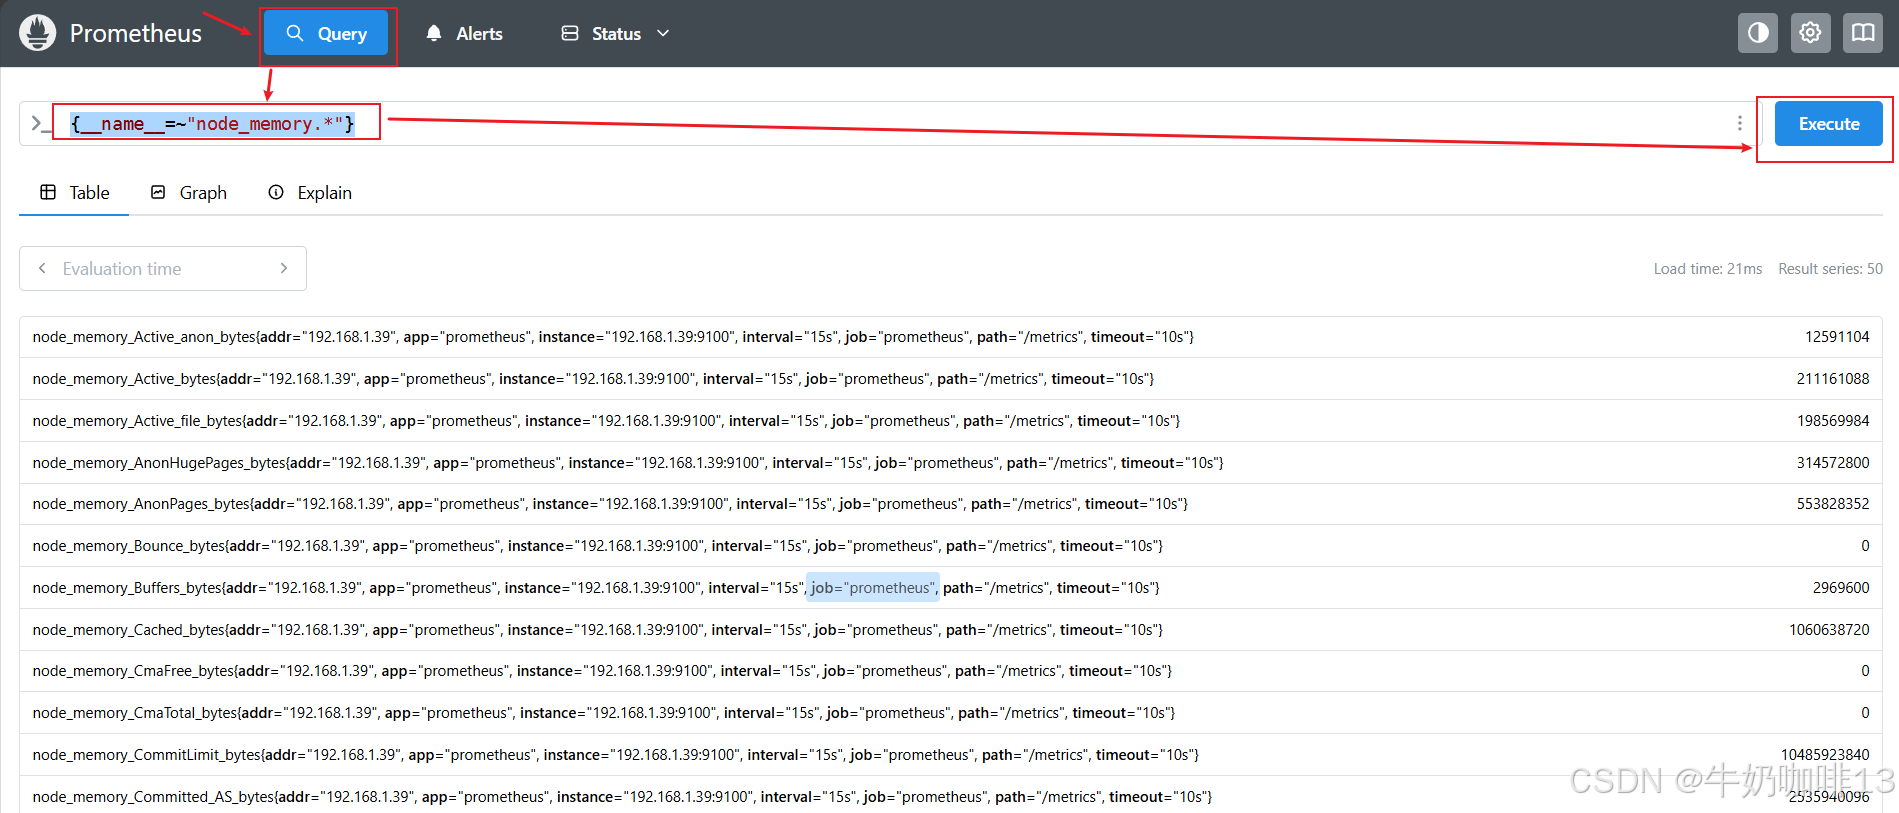Click the Graph tab chart icon
This screenshot has height=813, width=1899.
158,192
